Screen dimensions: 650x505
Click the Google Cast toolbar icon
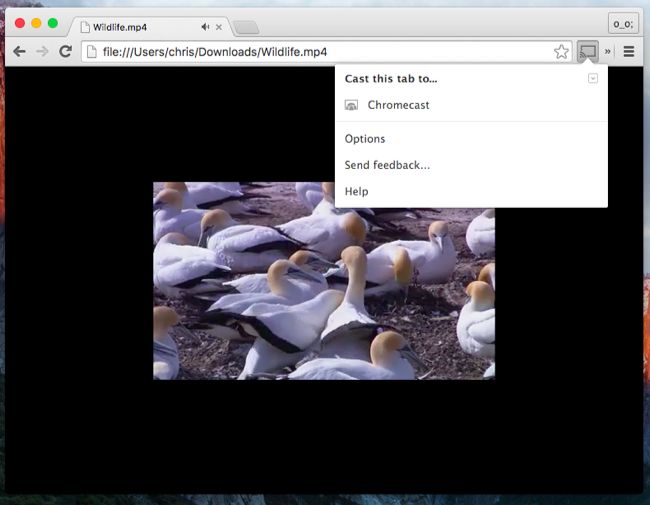pos(588,51)
